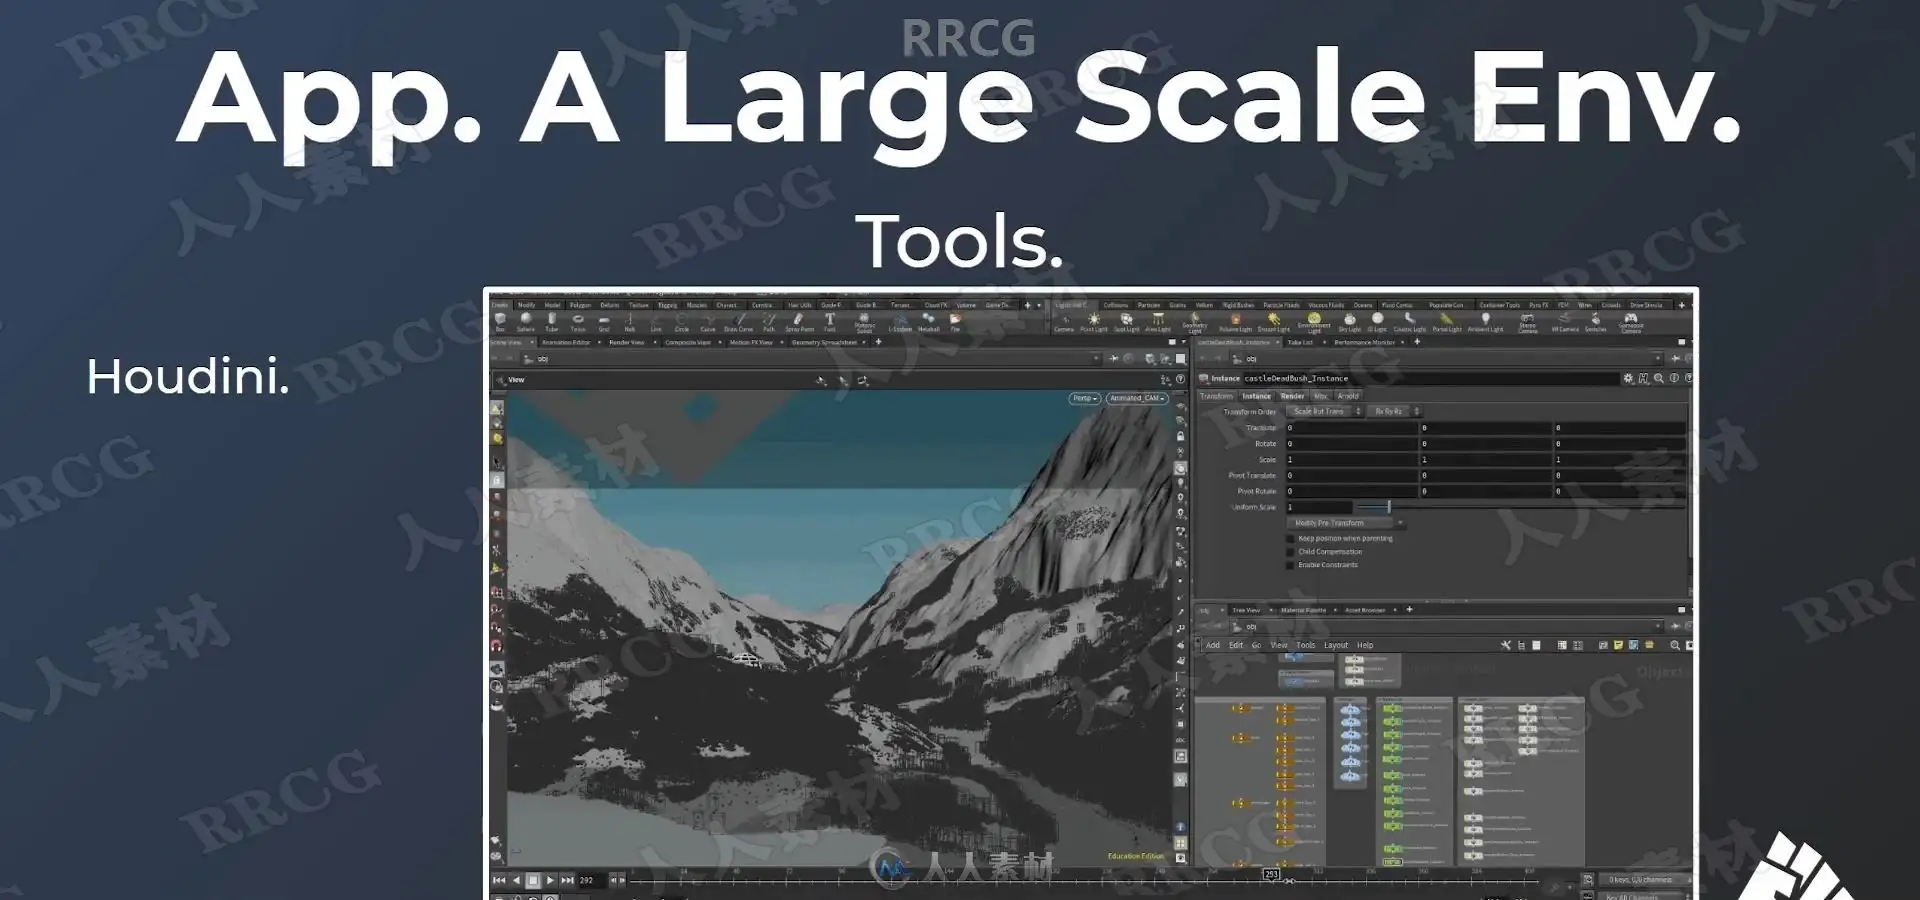Select the Grid shelf tool
This screenshot has width=1920, height=900.
pyautogui.click(x=604, y=323)
